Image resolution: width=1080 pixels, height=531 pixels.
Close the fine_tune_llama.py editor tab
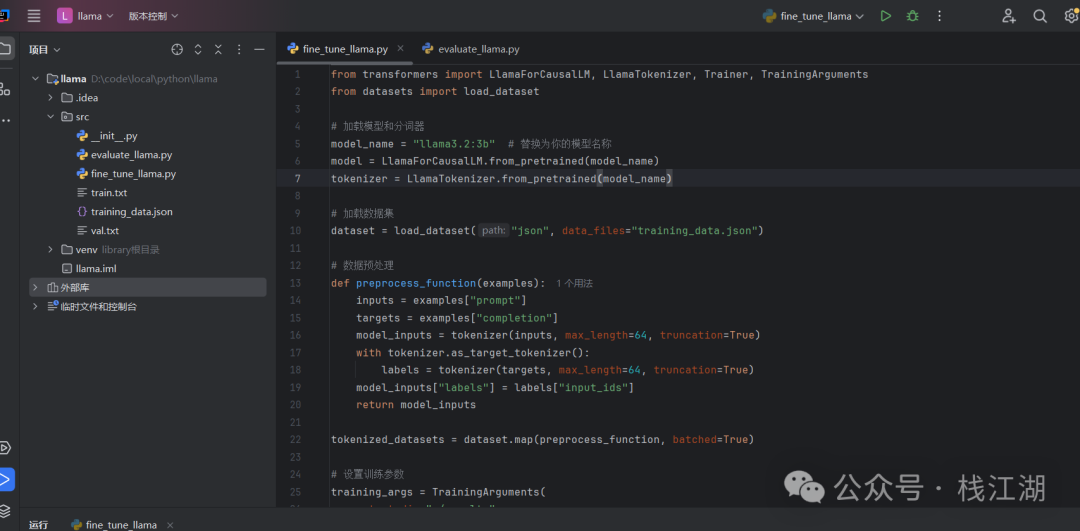(x=400, y=48)
